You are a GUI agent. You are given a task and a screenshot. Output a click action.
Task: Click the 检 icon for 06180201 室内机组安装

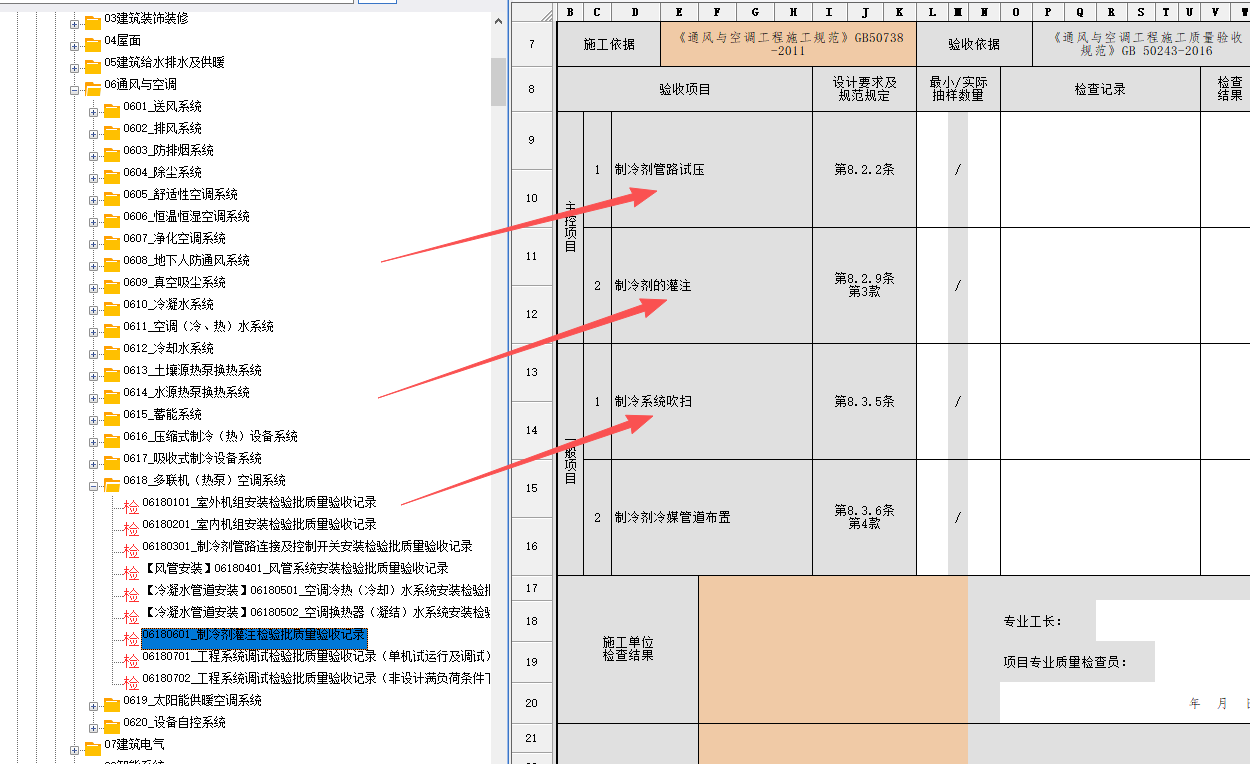(131, 529)
